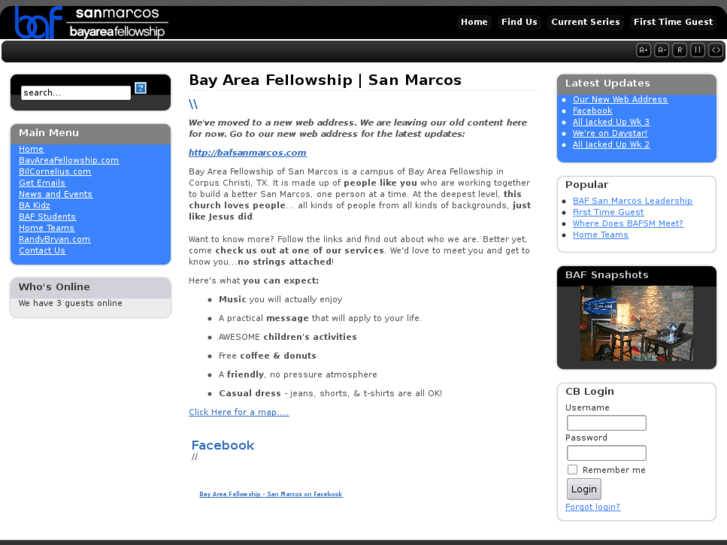Open Get Emails menu link
Image resolution: width=727 pixels, height=545 pixels.
(42, 183)
